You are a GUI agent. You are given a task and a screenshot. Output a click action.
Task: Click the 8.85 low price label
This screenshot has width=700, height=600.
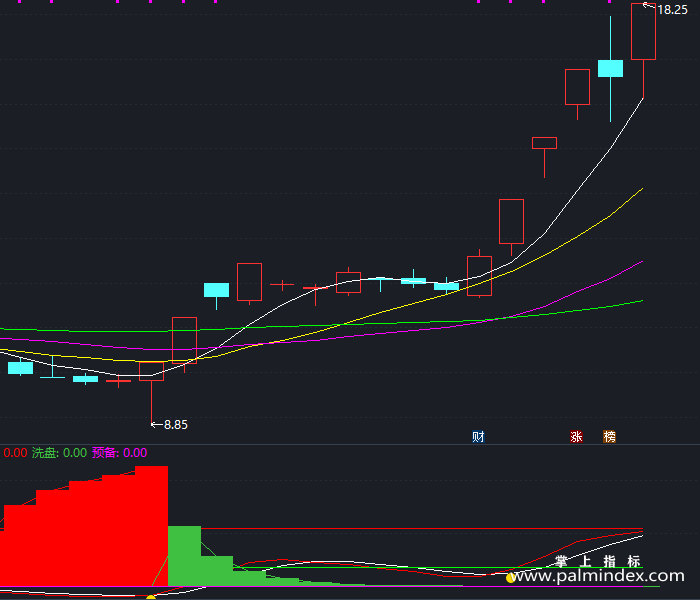(x=176, y=425)
